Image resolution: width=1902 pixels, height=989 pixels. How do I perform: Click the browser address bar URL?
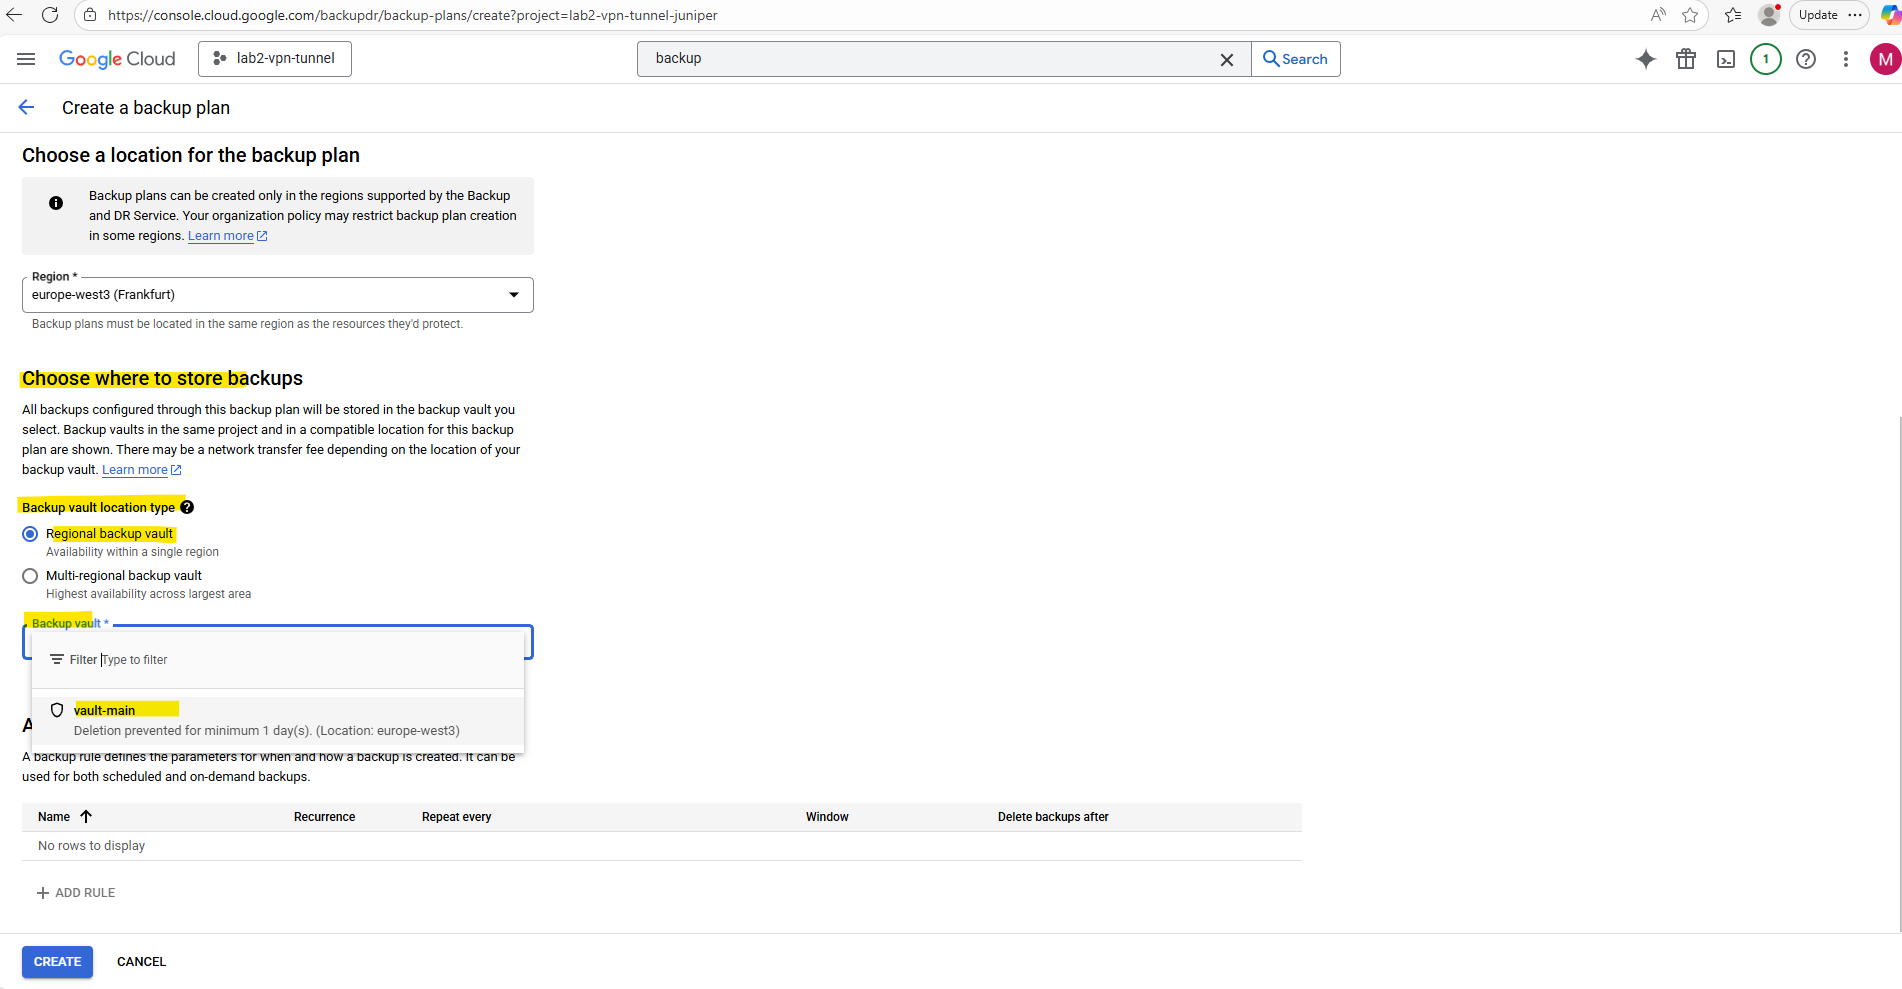[x=412, y=15]
